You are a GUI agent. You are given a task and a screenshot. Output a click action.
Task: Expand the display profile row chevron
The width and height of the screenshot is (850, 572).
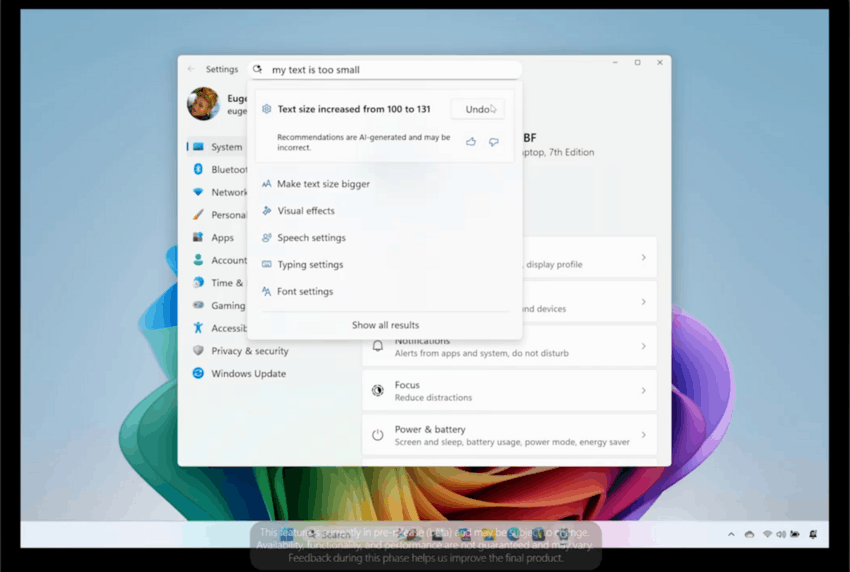[643, 258]
